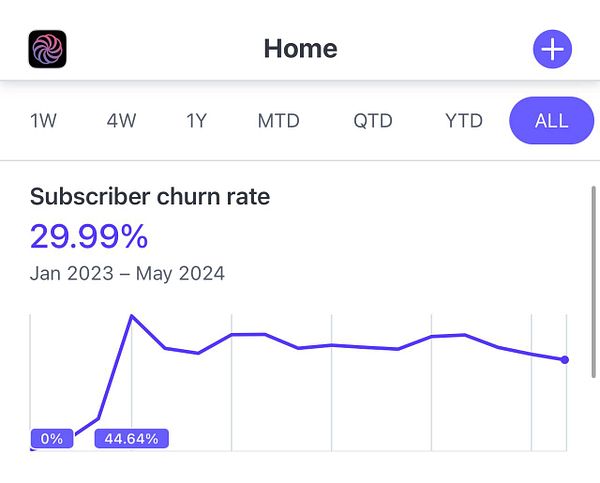Click the Jan 2023 – May 2024 date range

click(x=127, y=273)
